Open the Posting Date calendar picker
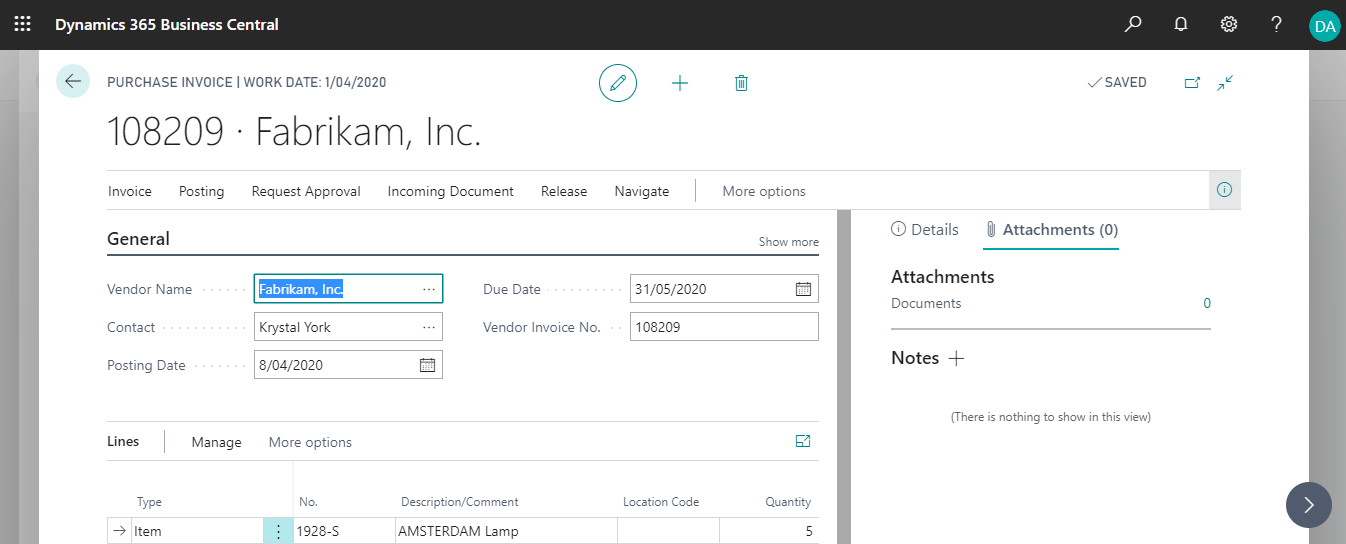 [427, 365]
